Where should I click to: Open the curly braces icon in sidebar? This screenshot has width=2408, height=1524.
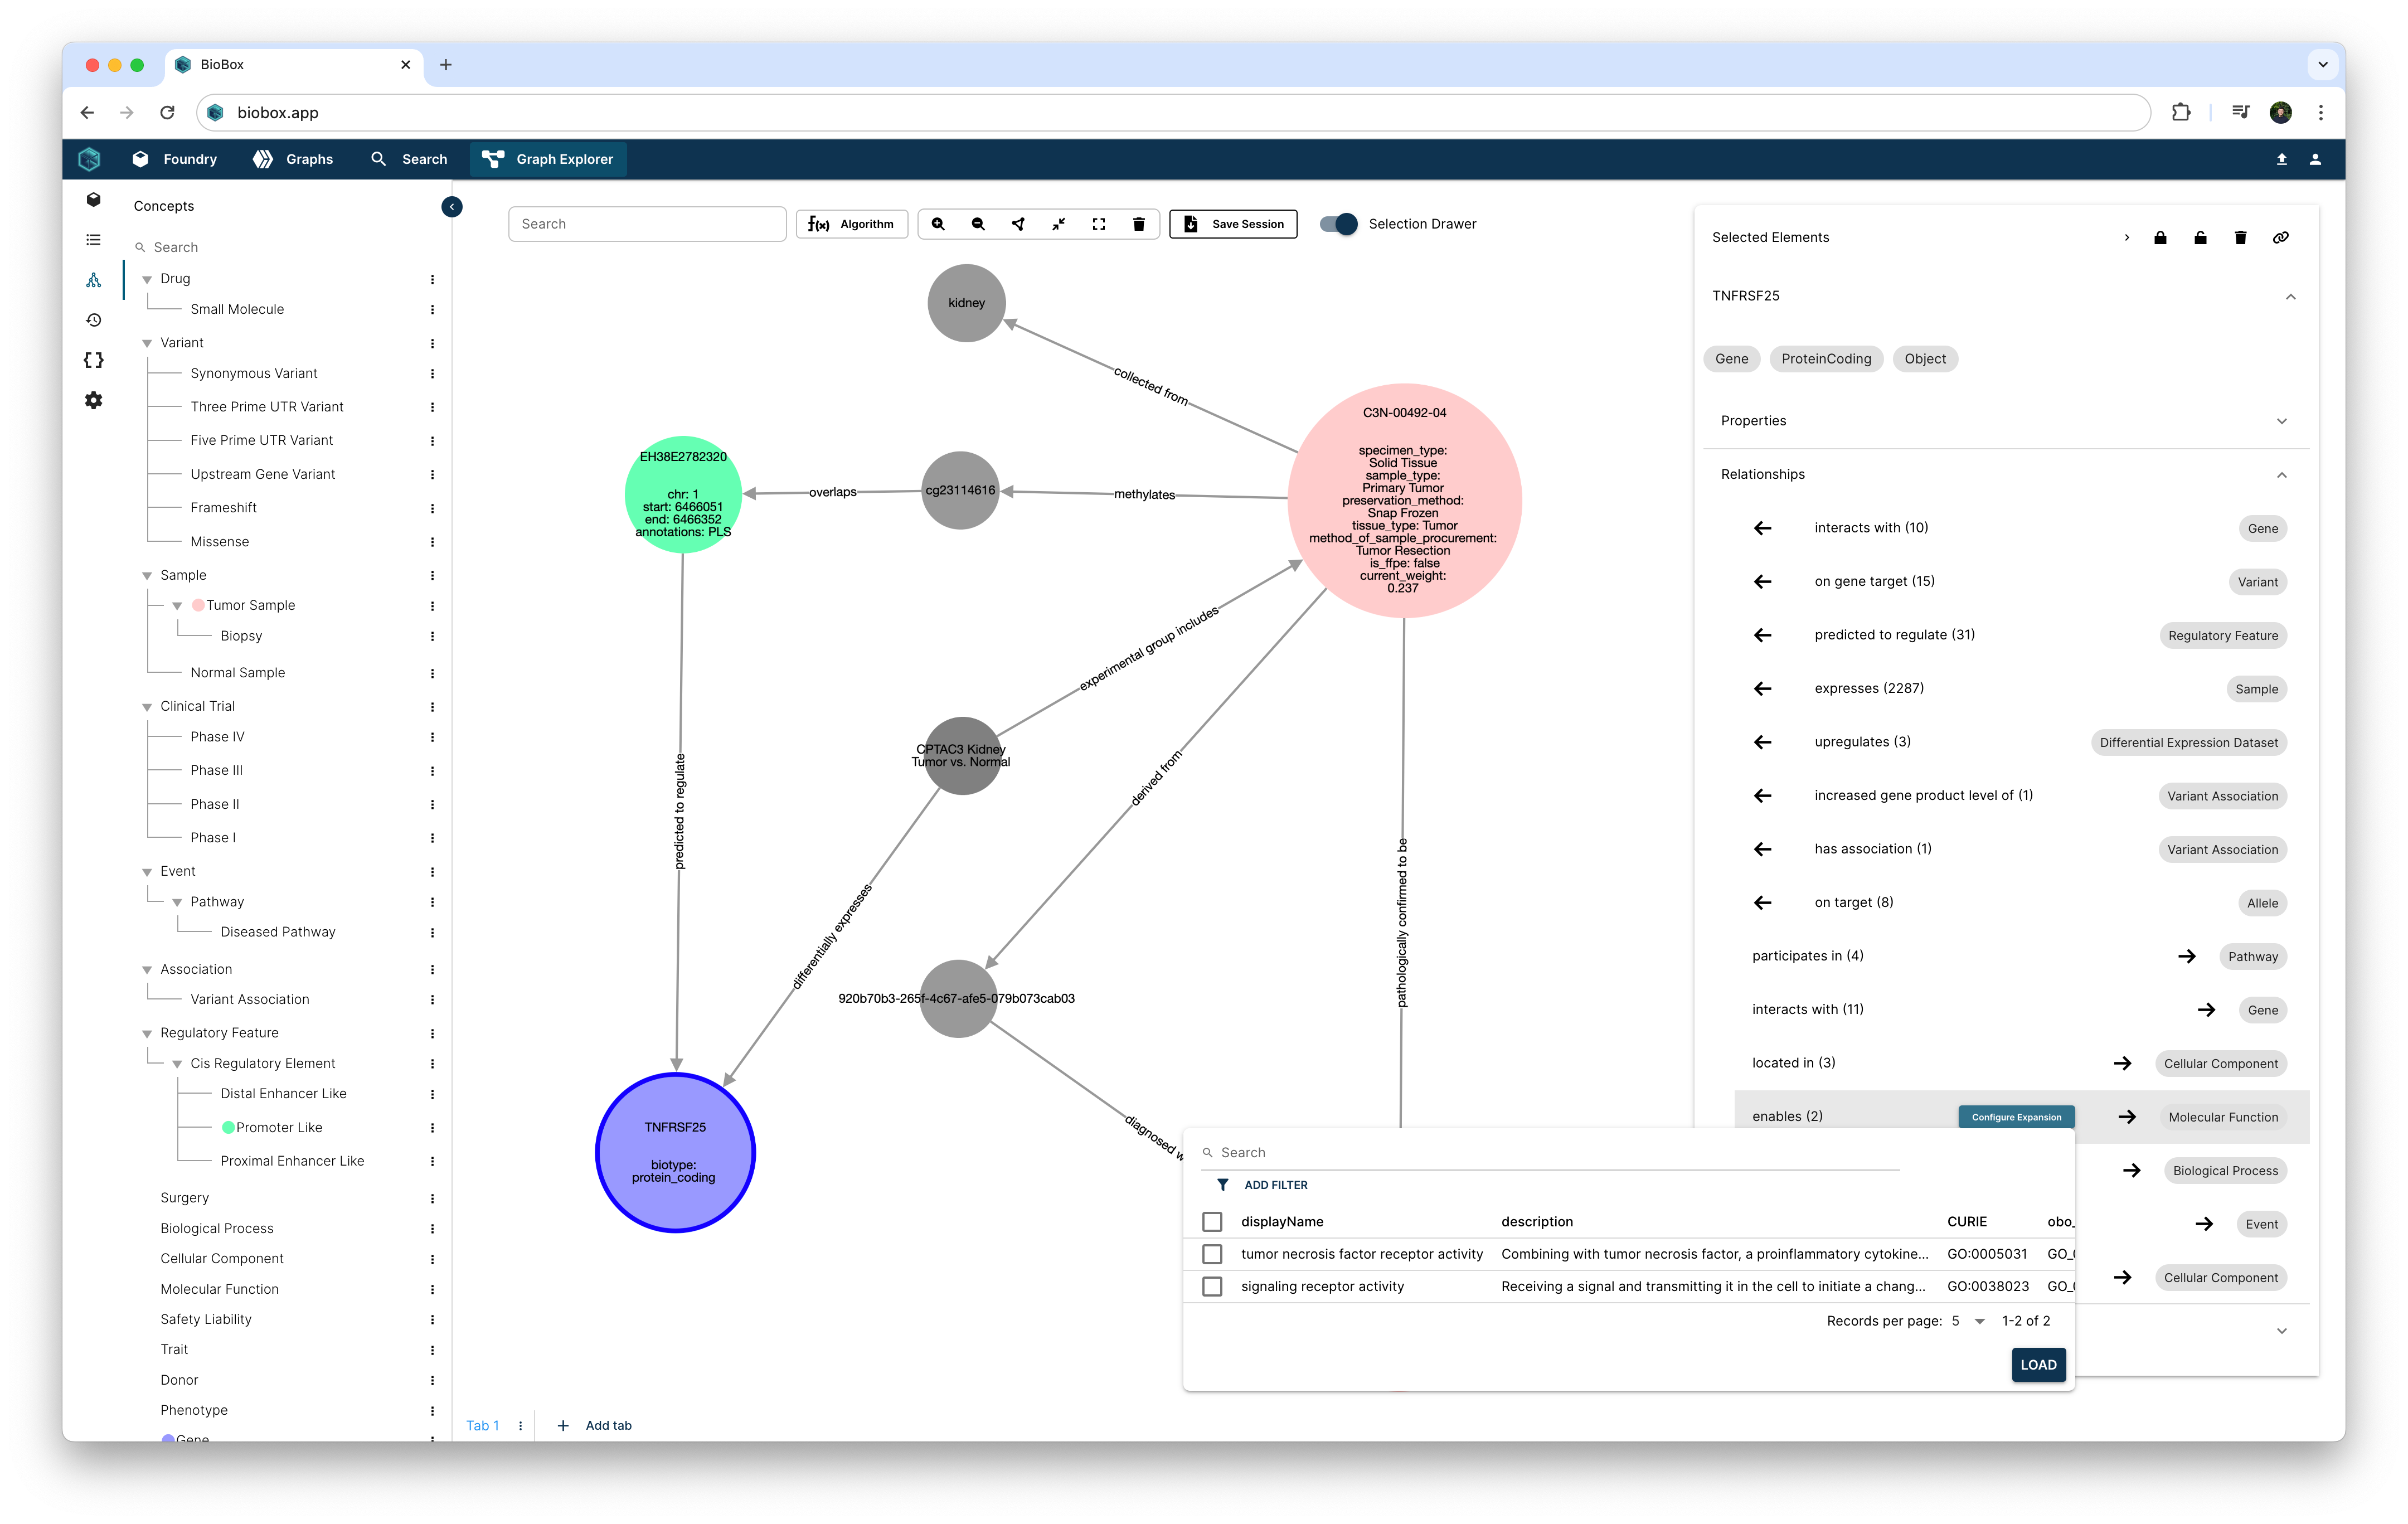(93, 360)
